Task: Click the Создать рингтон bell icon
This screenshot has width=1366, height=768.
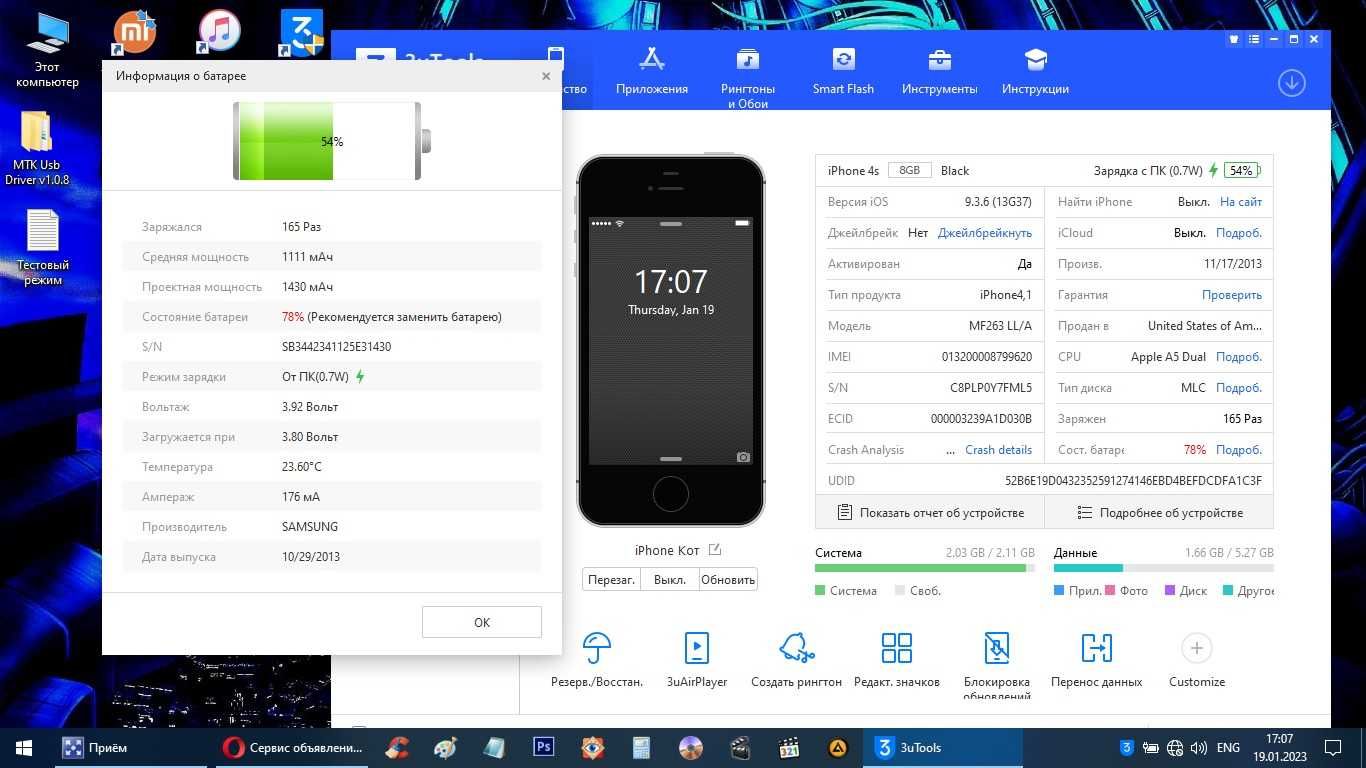Action: coord(797,648)
